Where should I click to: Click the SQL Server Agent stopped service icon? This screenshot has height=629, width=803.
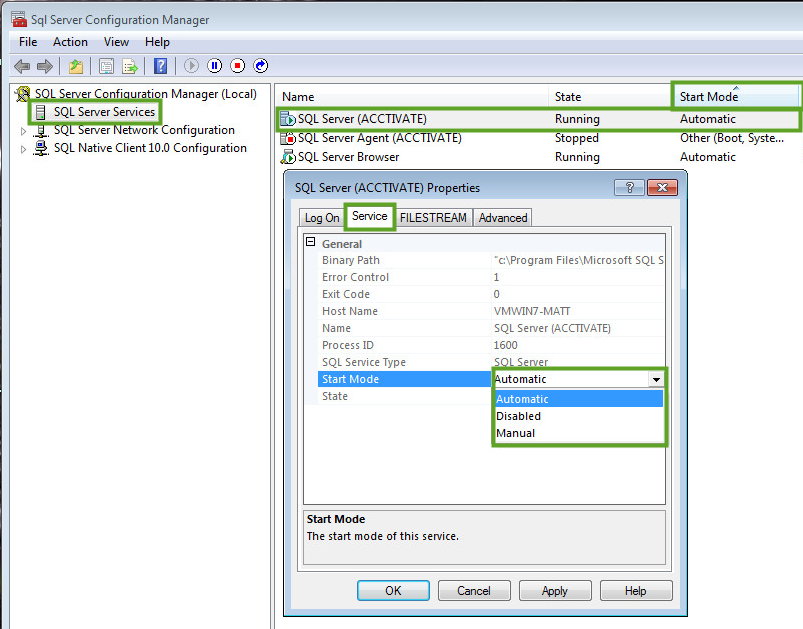tap(288, 138)
